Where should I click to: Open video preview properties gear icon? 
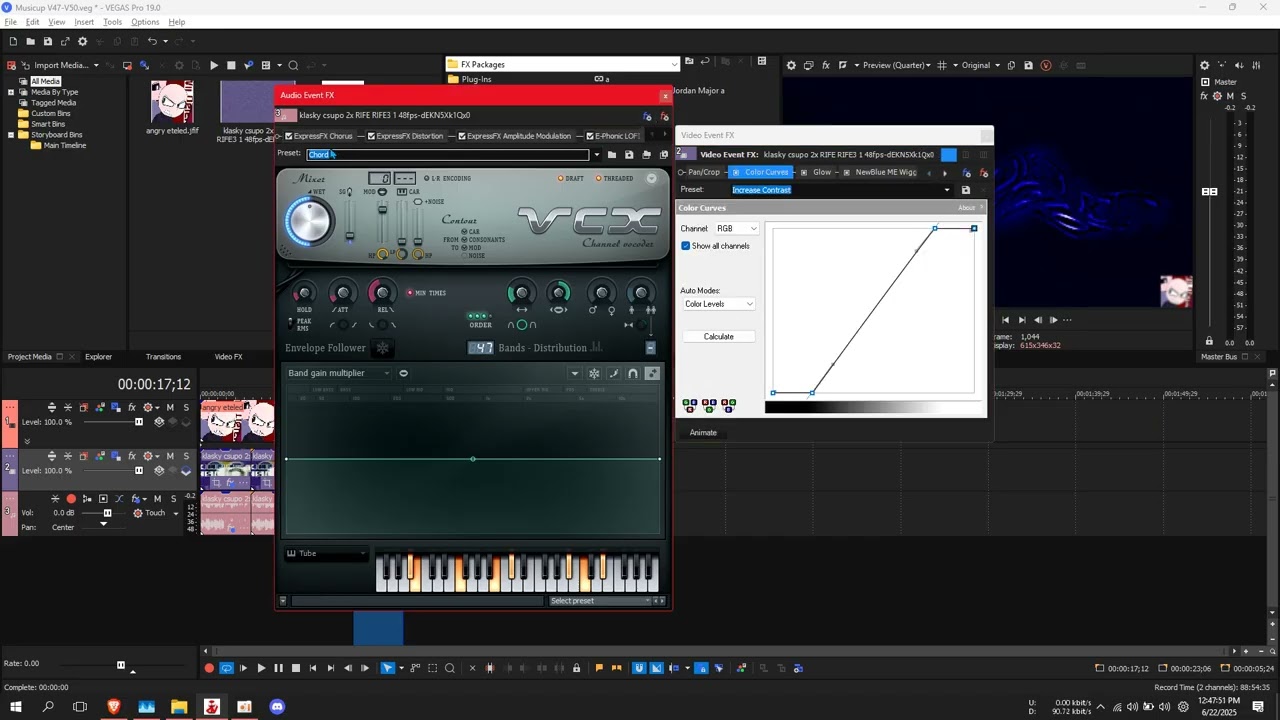[x=791, y=65]
